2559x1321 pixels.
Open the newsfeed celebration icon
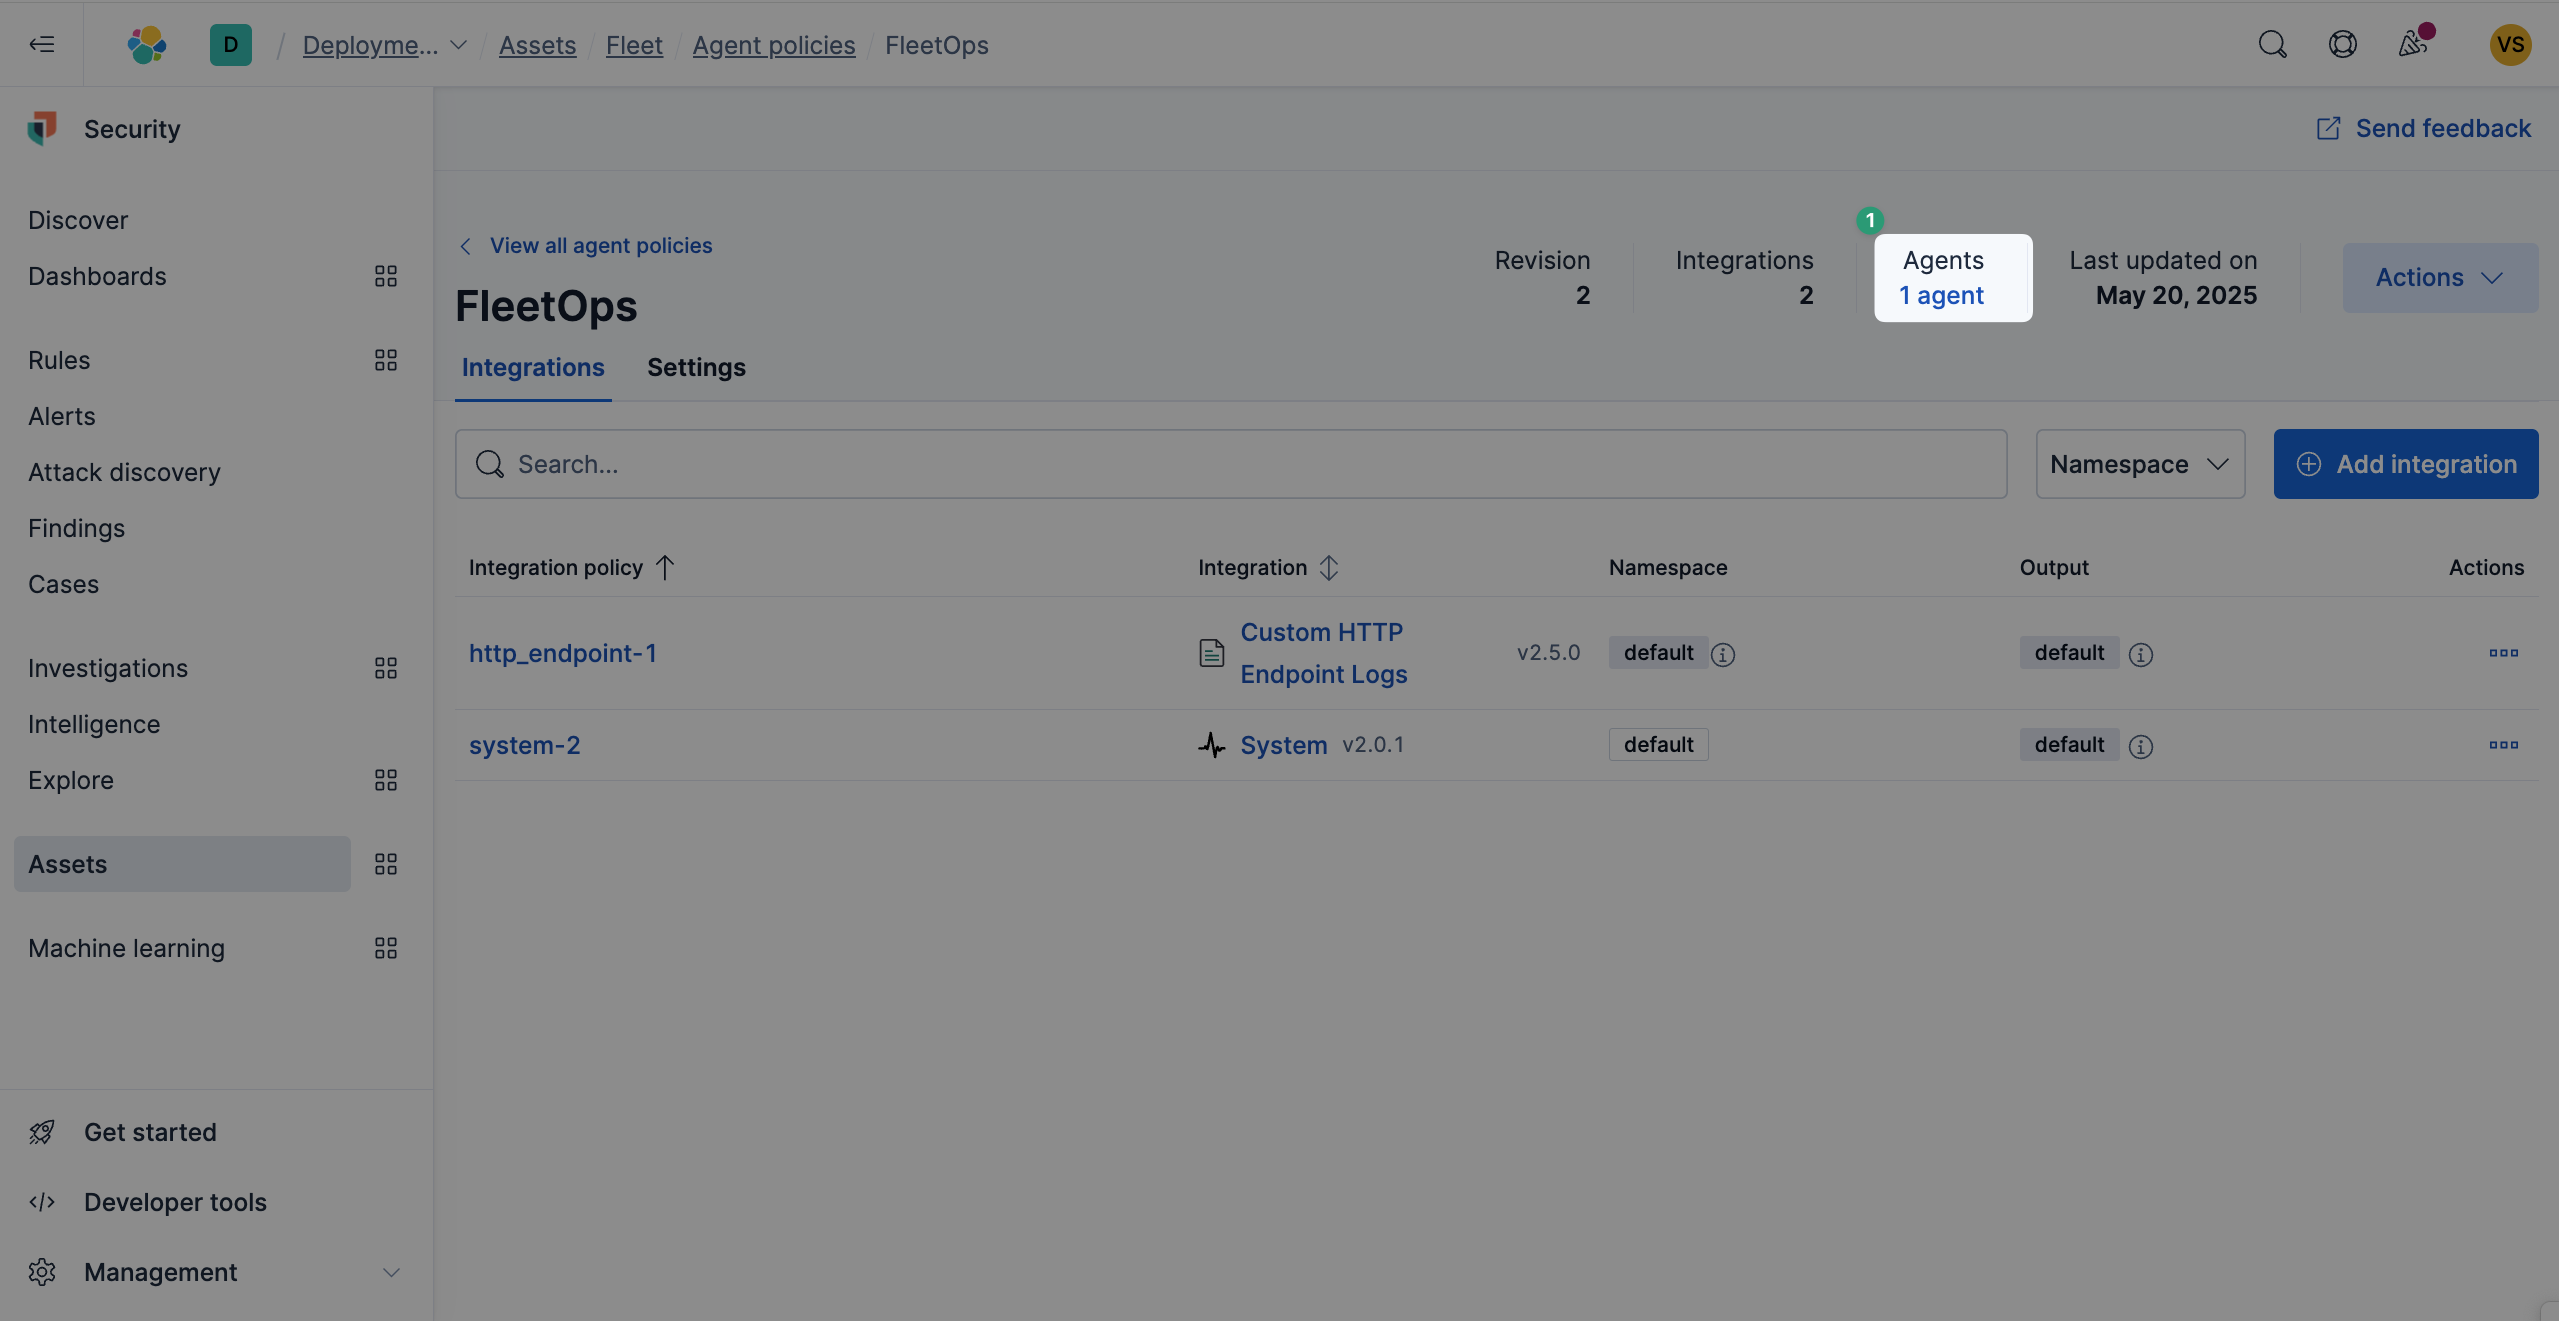[2413, 44]
